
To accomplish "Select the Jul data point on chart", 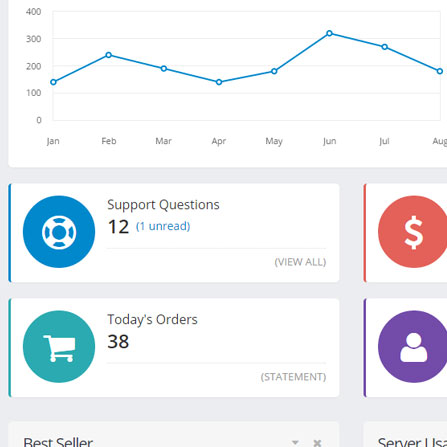I will tap(385, 47).
